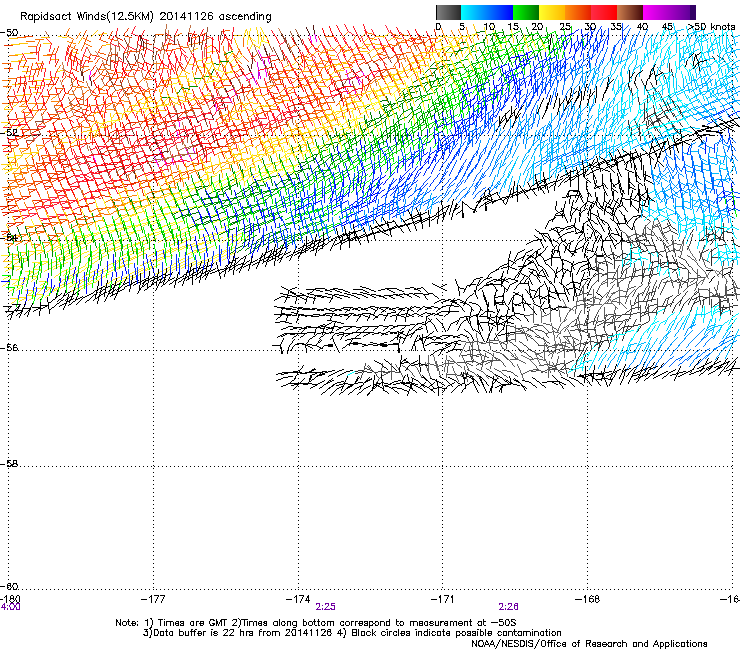Click the brown 35-40 knots legend swatch
The height and width of the screenshot is (650, 740).
click(630, 12)
